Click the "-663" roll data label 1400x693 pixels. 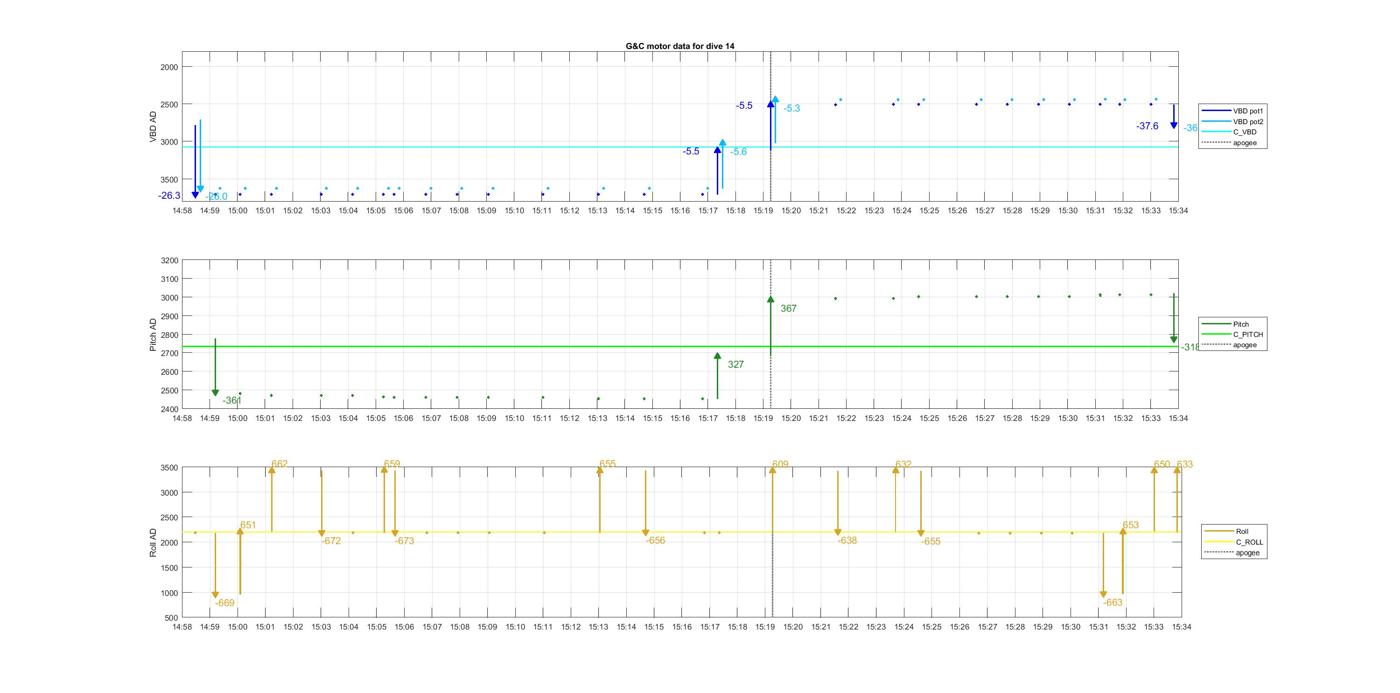click(x=1113, y=603)
